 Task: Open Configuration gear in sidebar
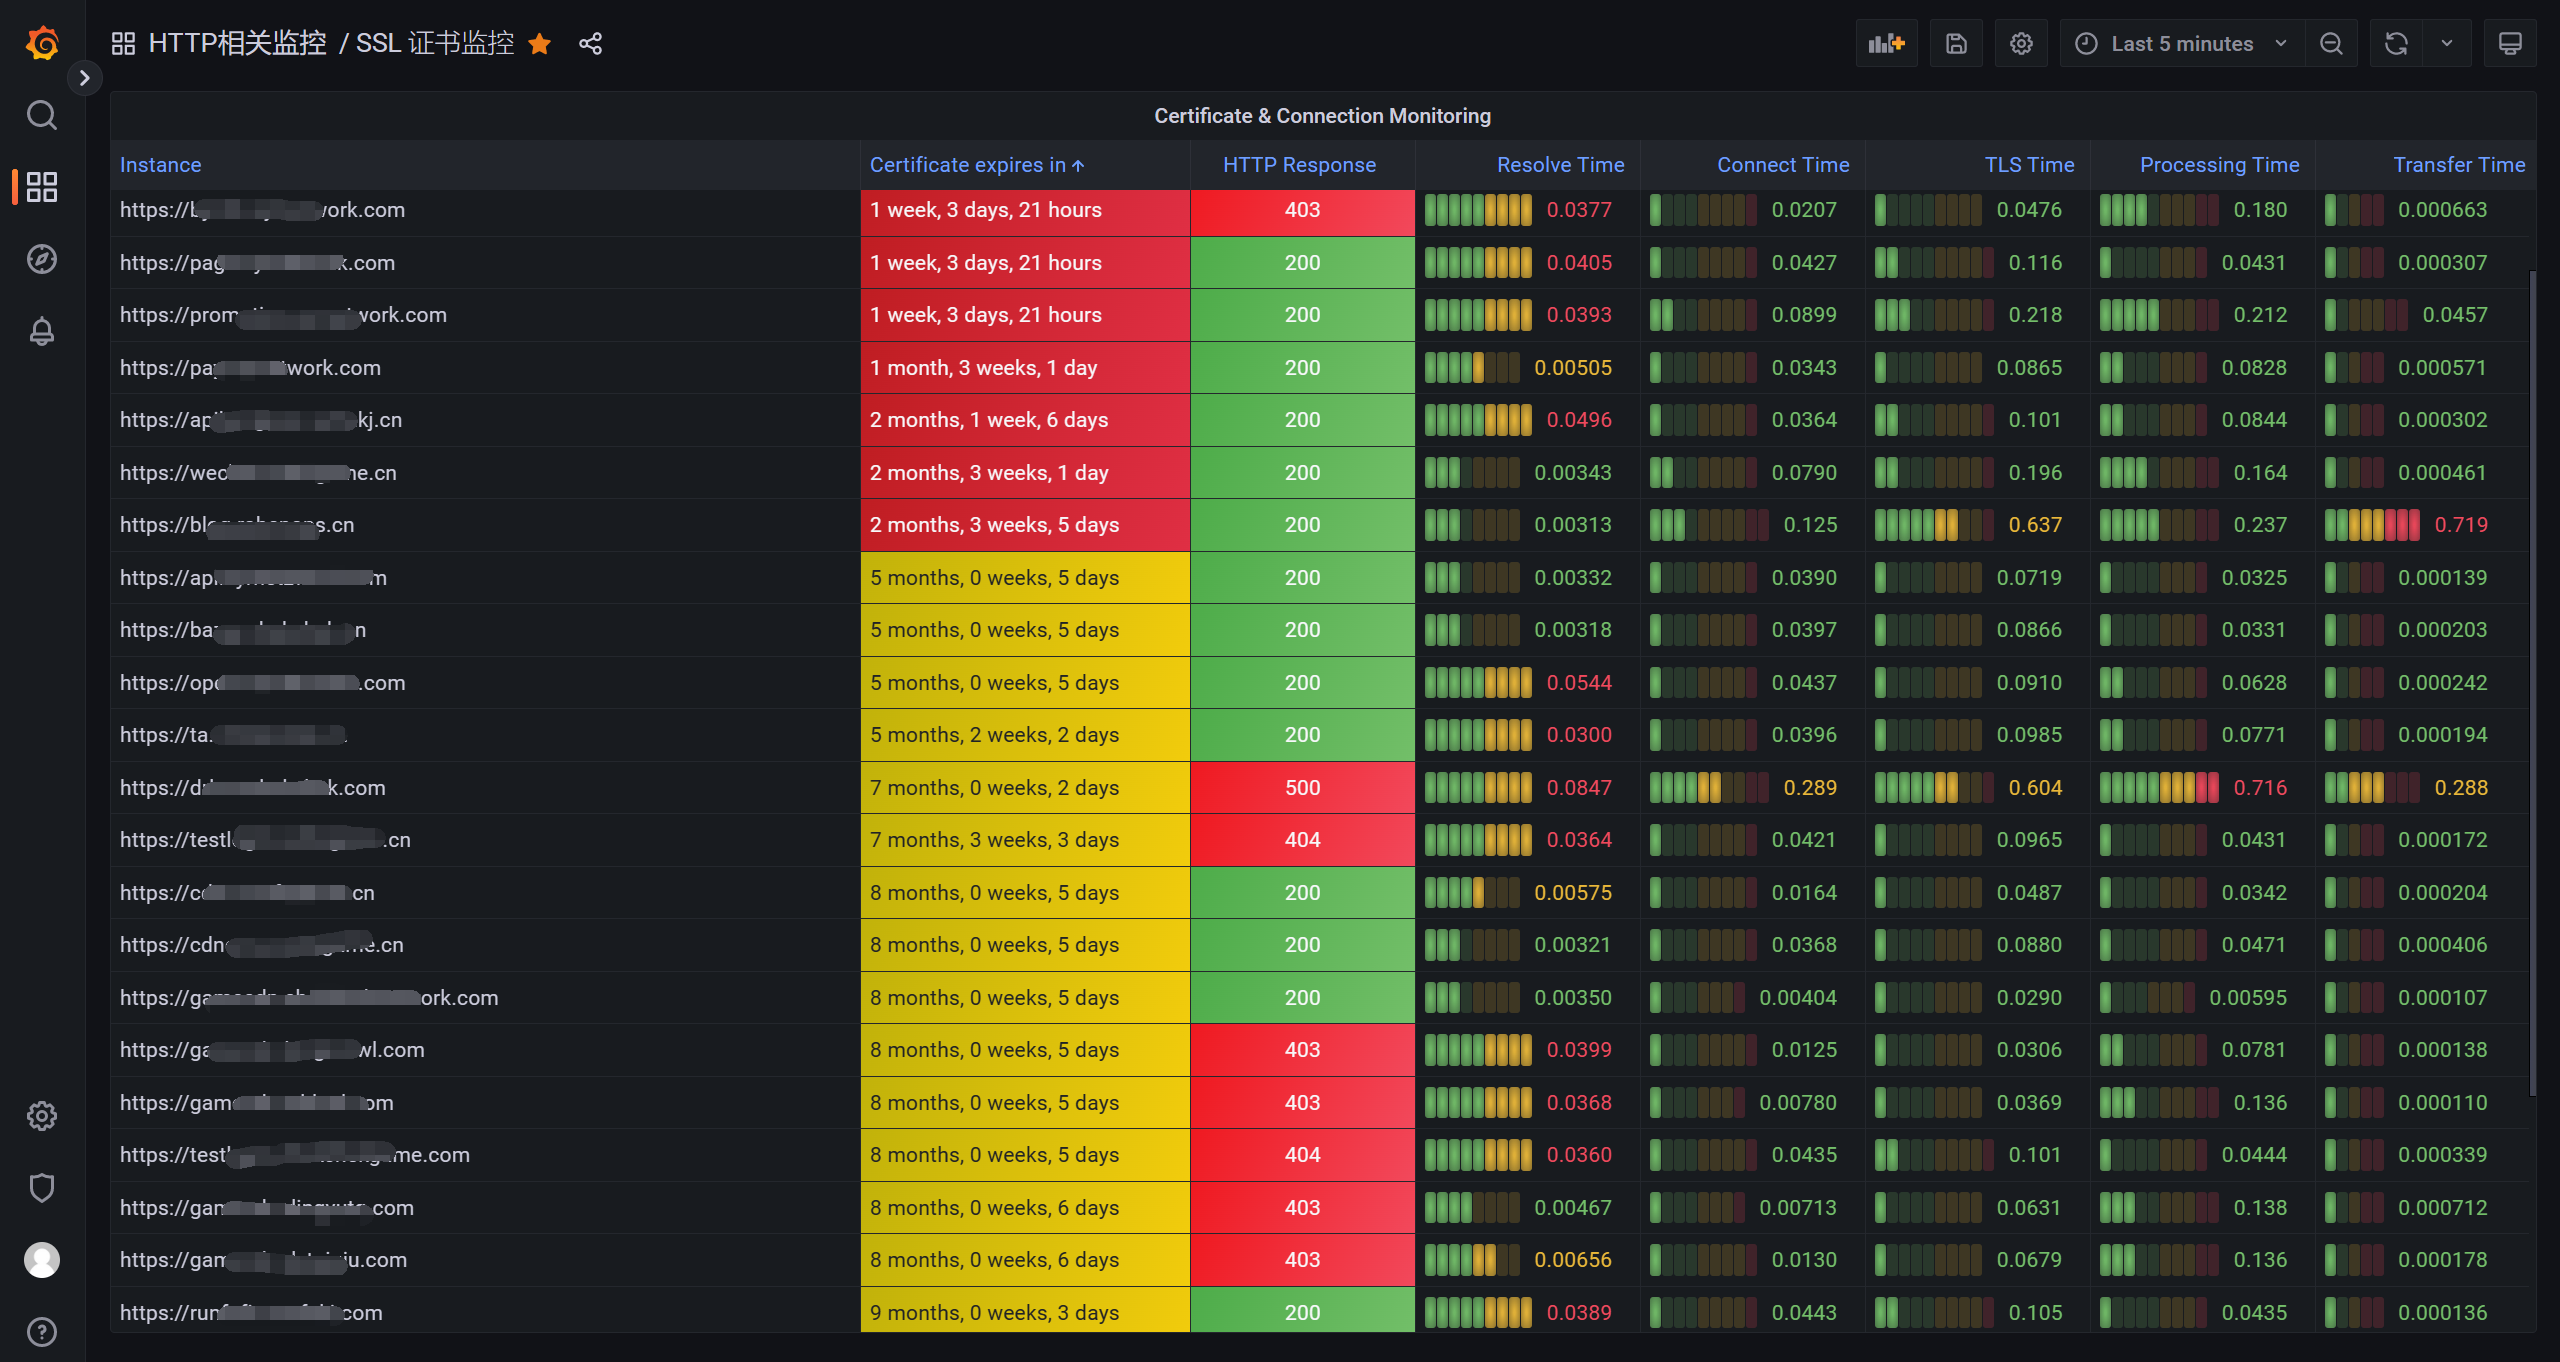coord(42,1116)
